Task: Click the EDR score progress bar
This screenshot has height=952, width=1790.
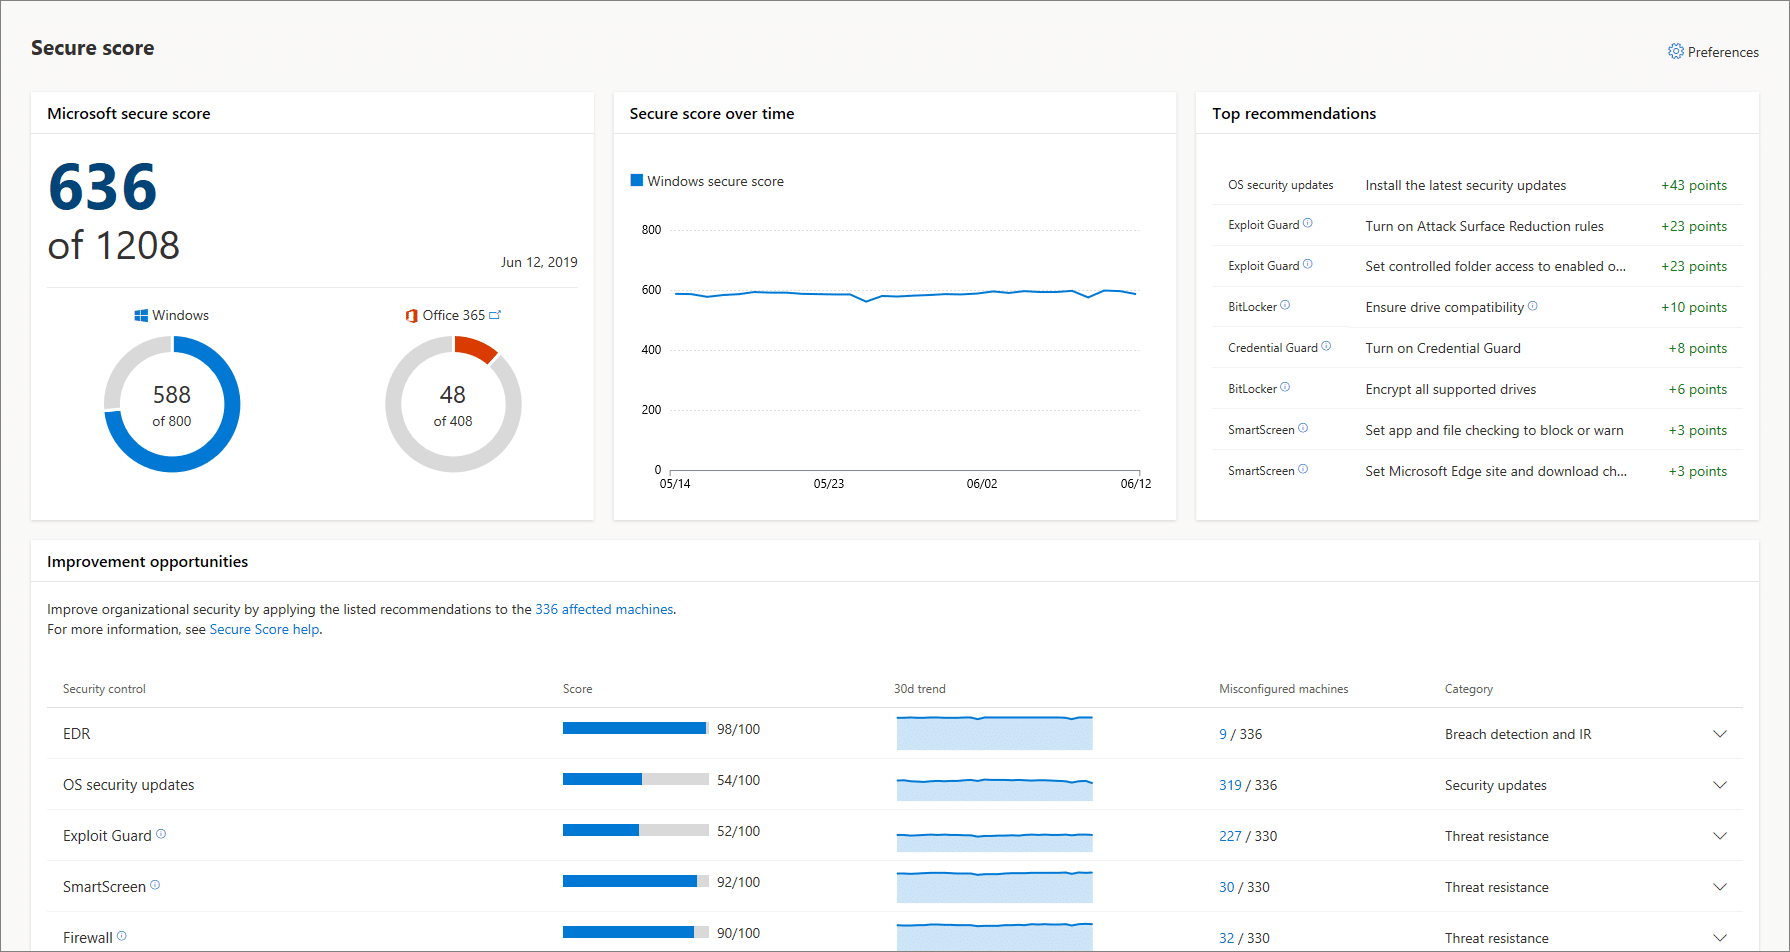Action: tap(635, 728)
